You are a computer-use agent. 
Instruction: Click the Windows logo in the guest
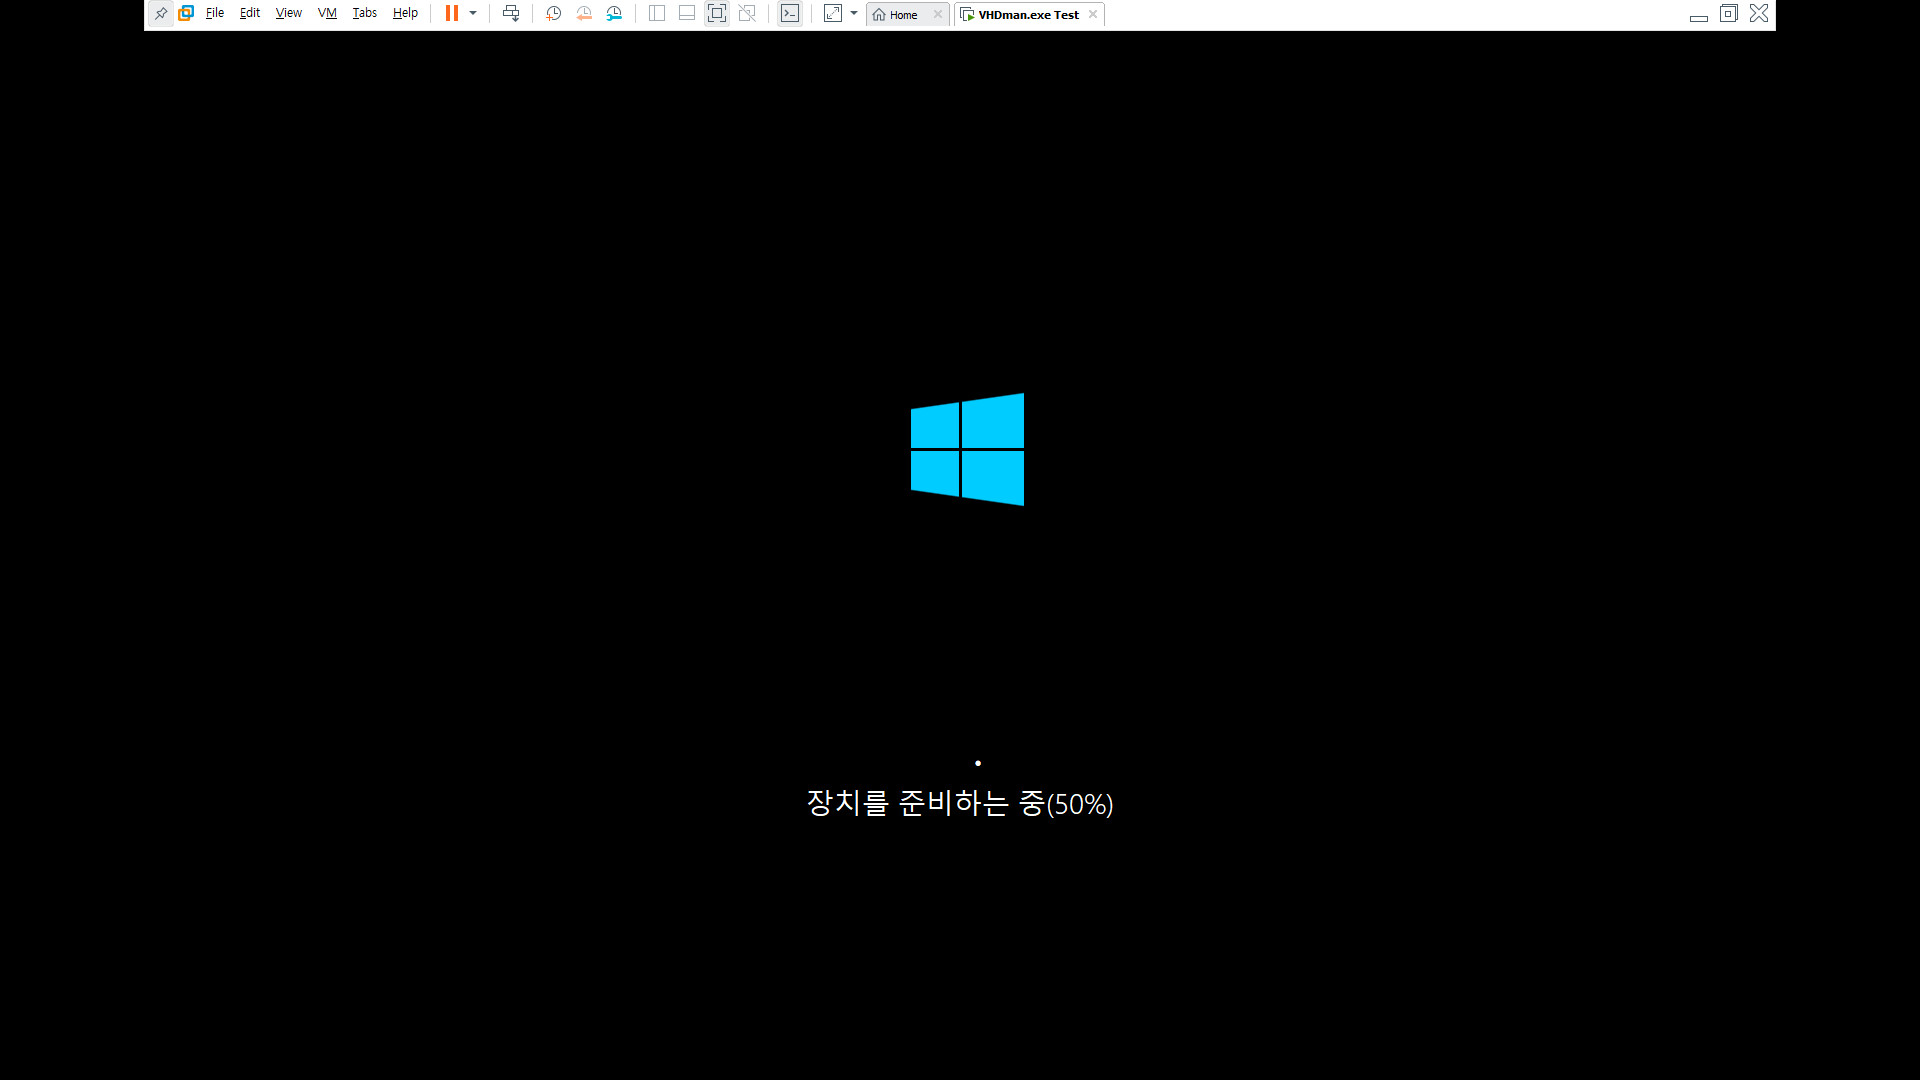(x=967, y=449)
